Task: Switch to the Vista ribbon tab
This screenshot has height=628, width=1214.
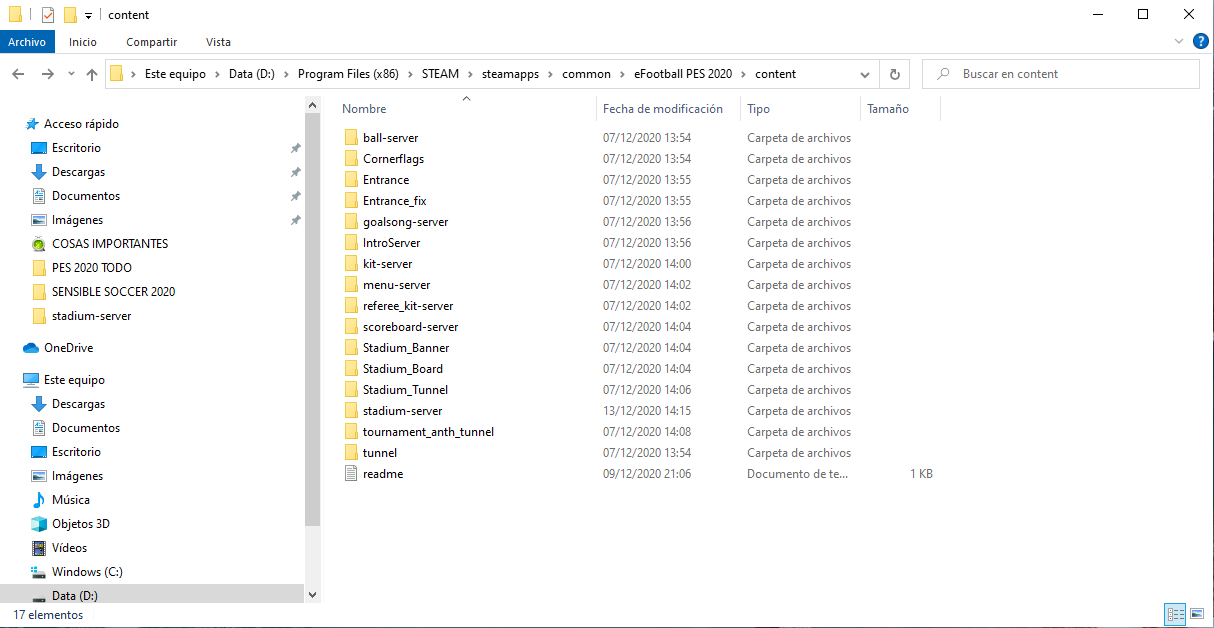Action: click(218, 42)
